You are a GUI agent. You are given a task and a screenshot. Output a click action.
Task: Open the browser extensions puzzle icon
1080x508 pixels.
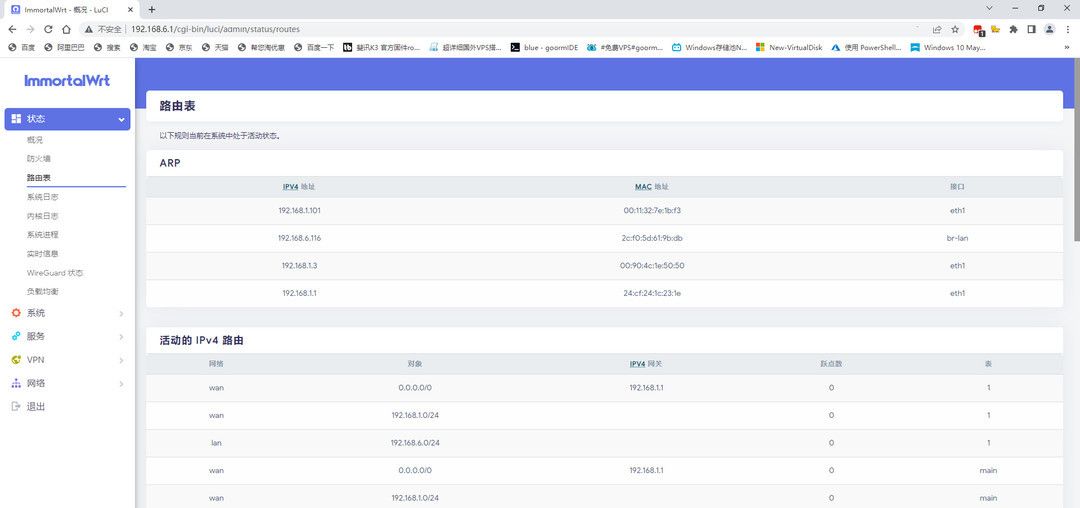click(1013, 29)
